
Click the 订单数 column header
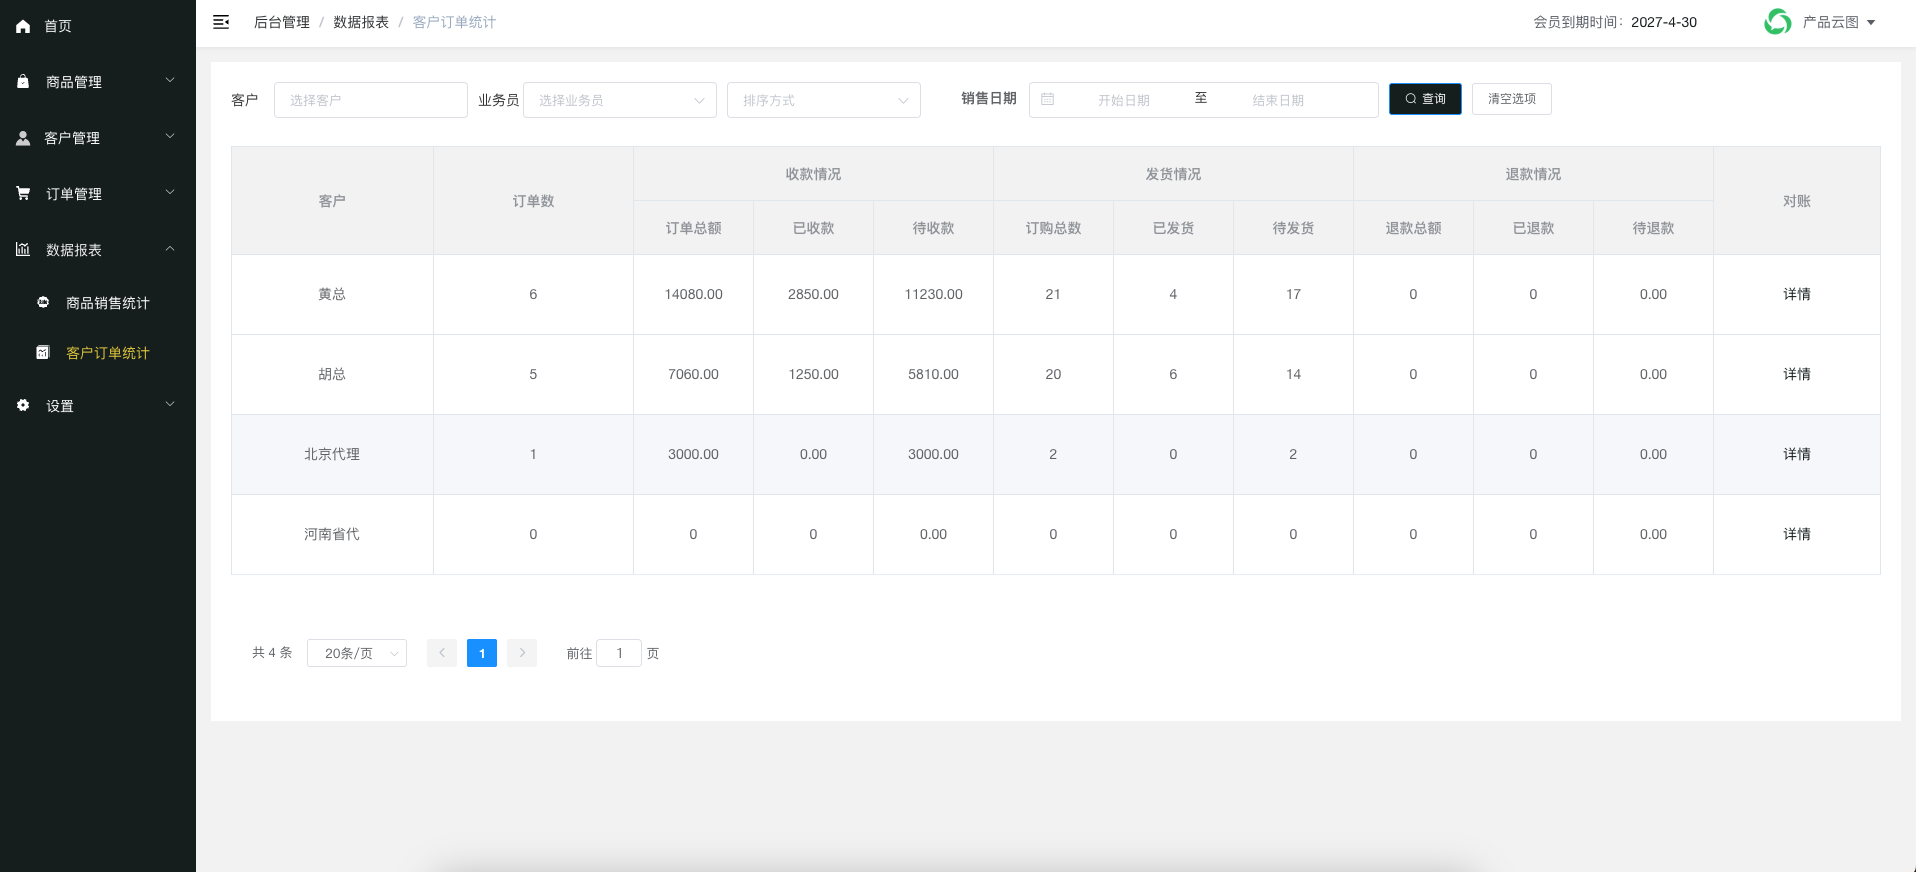533,201
